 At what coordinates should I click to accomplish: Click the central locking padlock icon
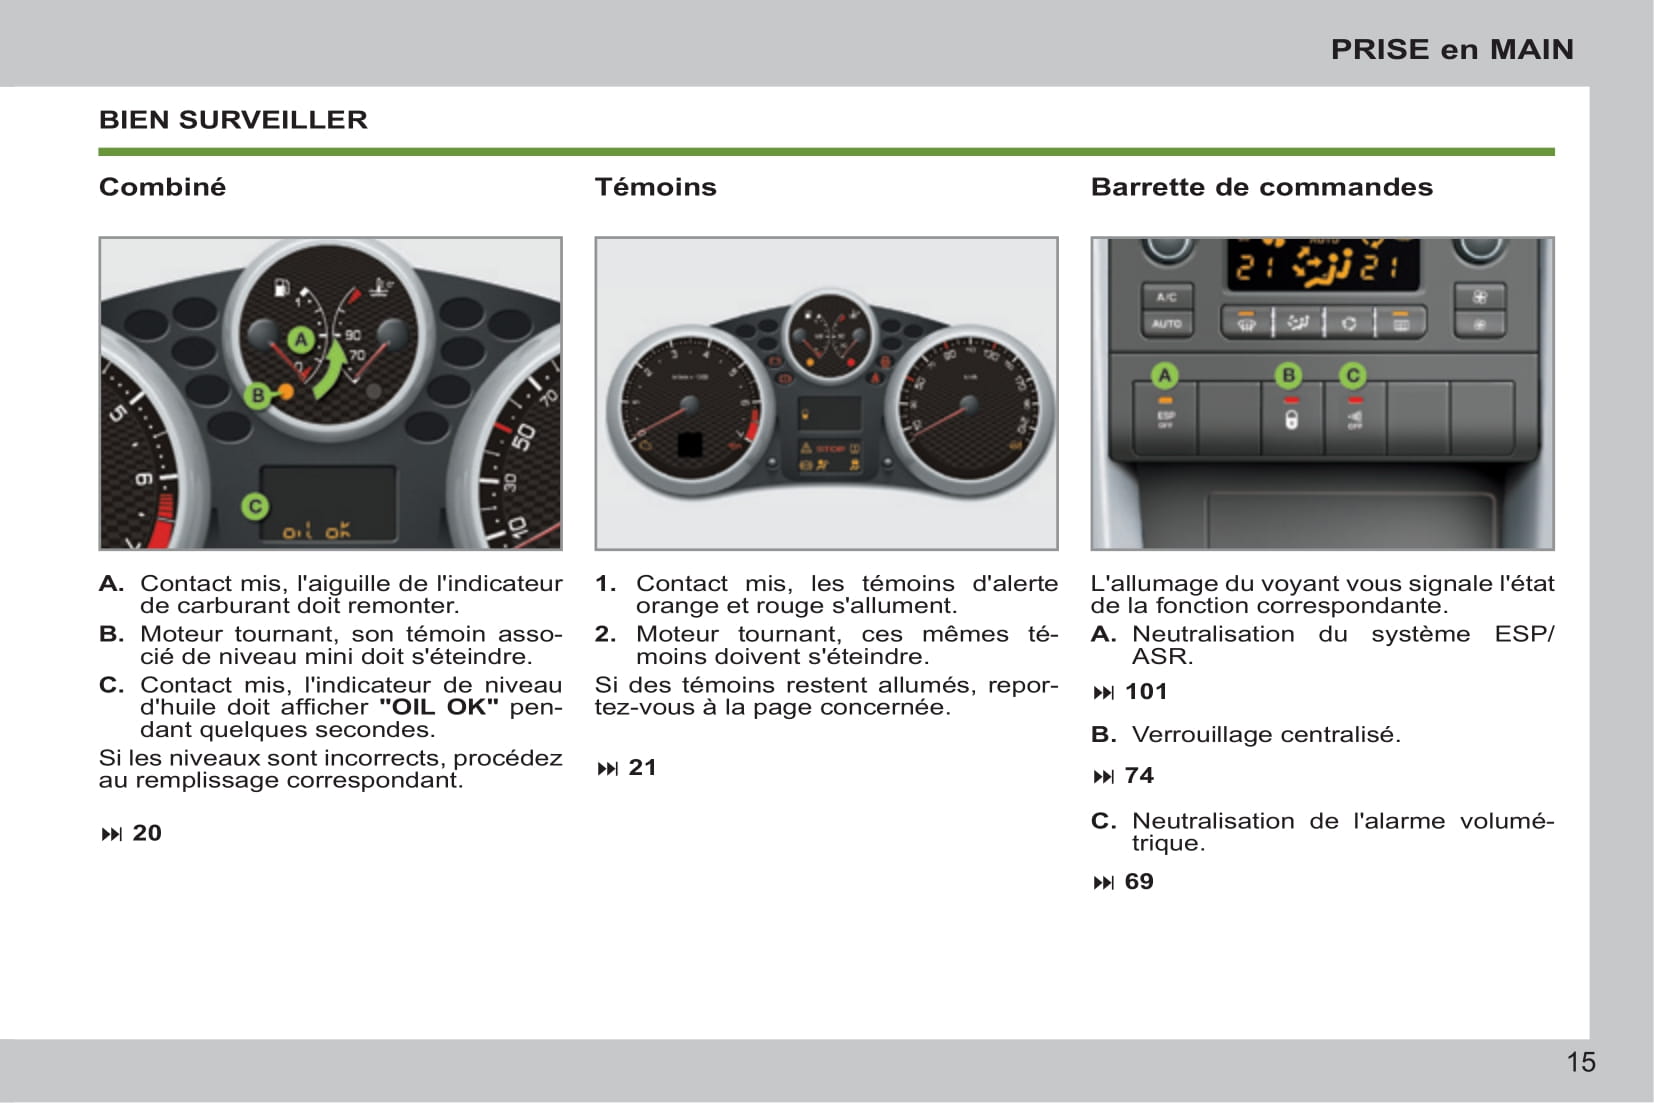(1290, 419)
